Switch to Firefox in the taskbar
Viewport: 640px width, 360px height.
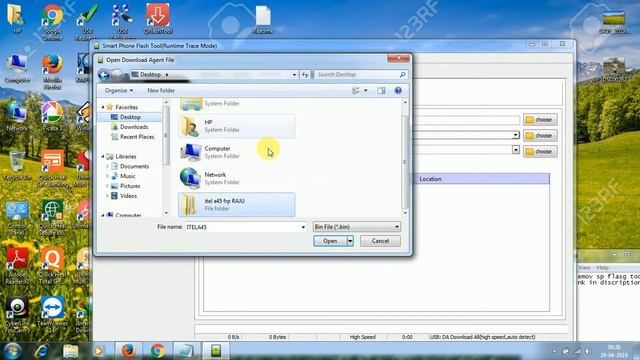(128, 351)
